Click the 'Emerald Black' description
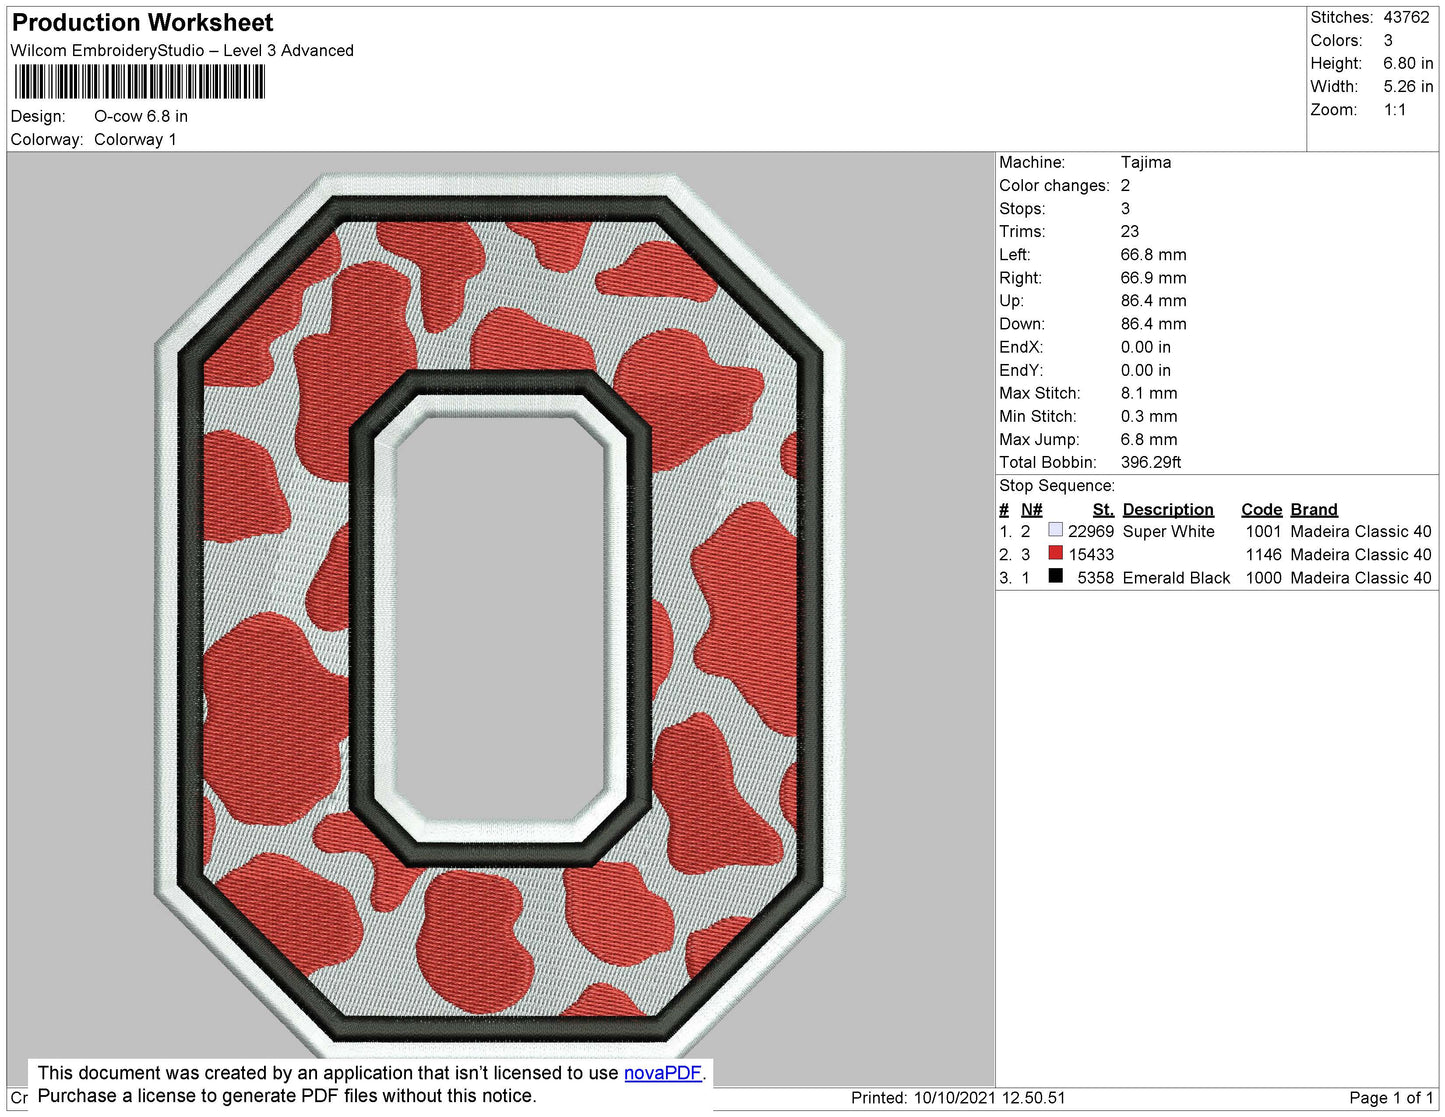 point(1176,577)
